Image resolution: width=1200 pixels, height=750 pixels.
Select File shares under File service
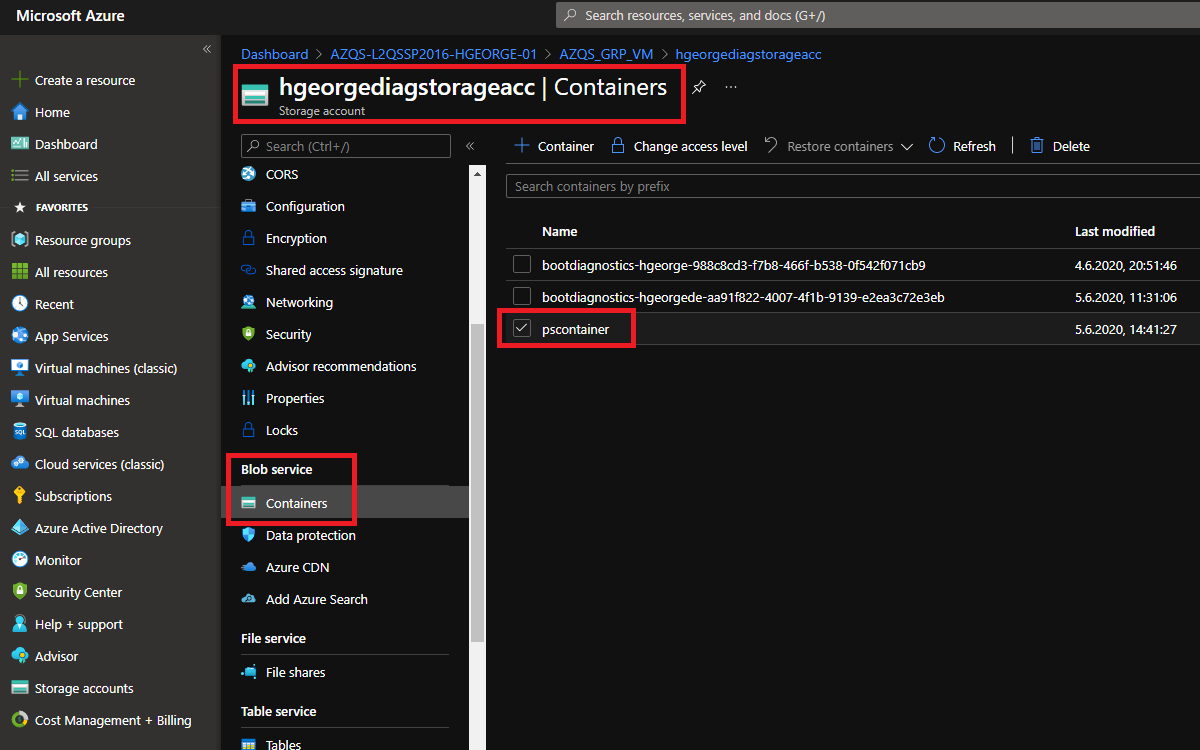pyautogui.click(x=295, y=672)
